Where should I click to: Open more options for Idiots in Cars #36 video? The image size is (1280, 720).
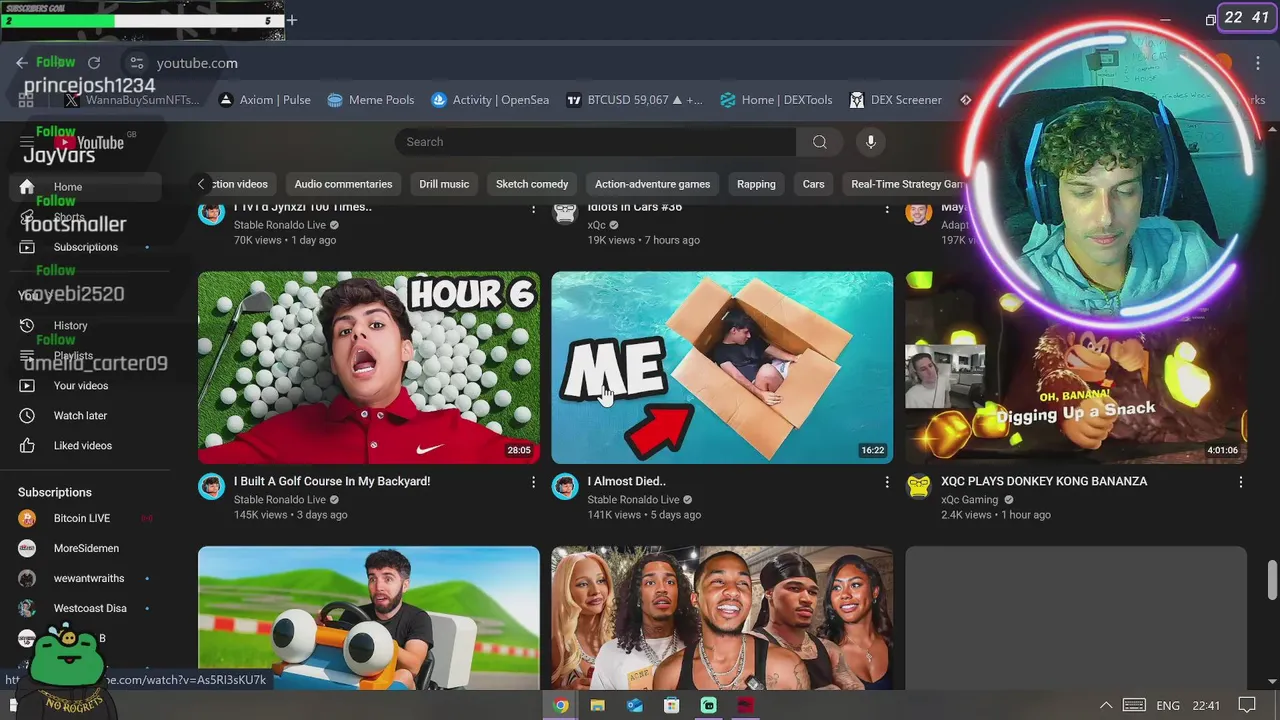pyautogui.click(x=887, y=208)
